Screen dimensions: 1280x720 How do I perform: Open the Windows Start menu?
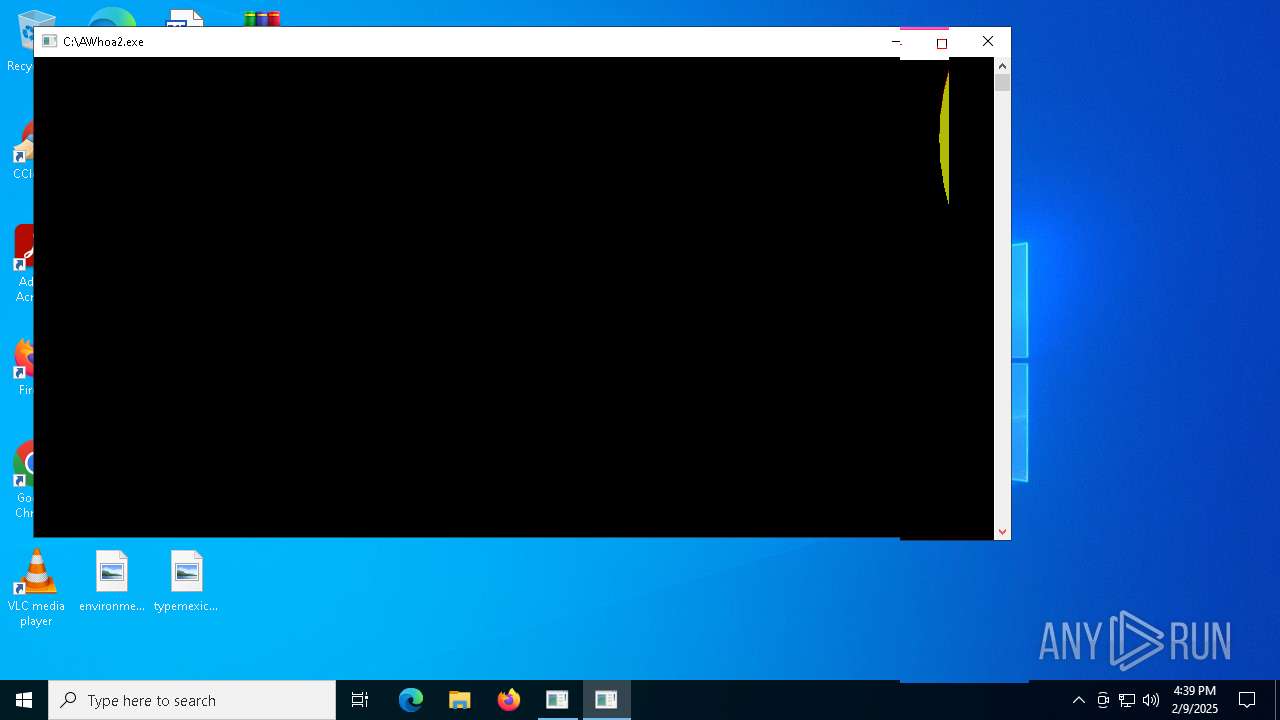(24, 700)
